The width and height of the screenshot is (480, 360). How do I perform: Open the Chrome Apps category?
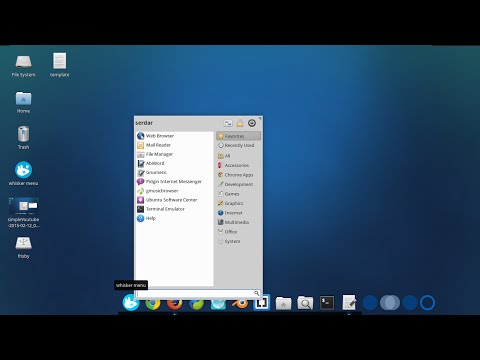tap(238, 175)
